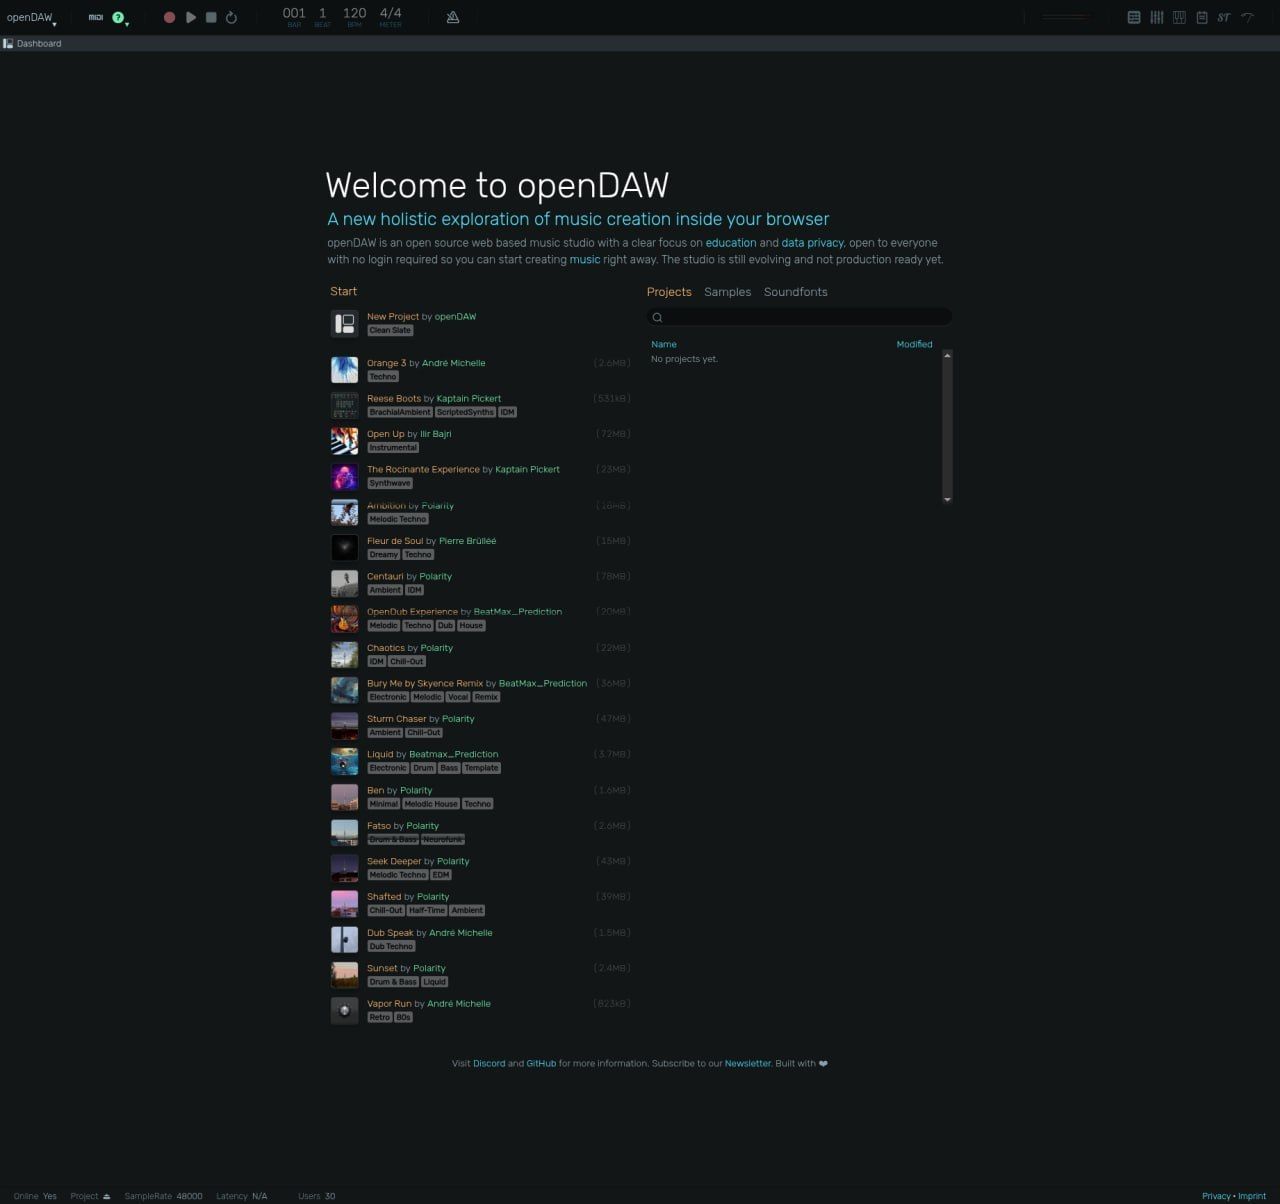Image resolution: width=1280 pixels, height=1204 pixels.
Task: Open the Vapor Run project thumbnail
Action: pyautogui.click(x=344, y=1010)
